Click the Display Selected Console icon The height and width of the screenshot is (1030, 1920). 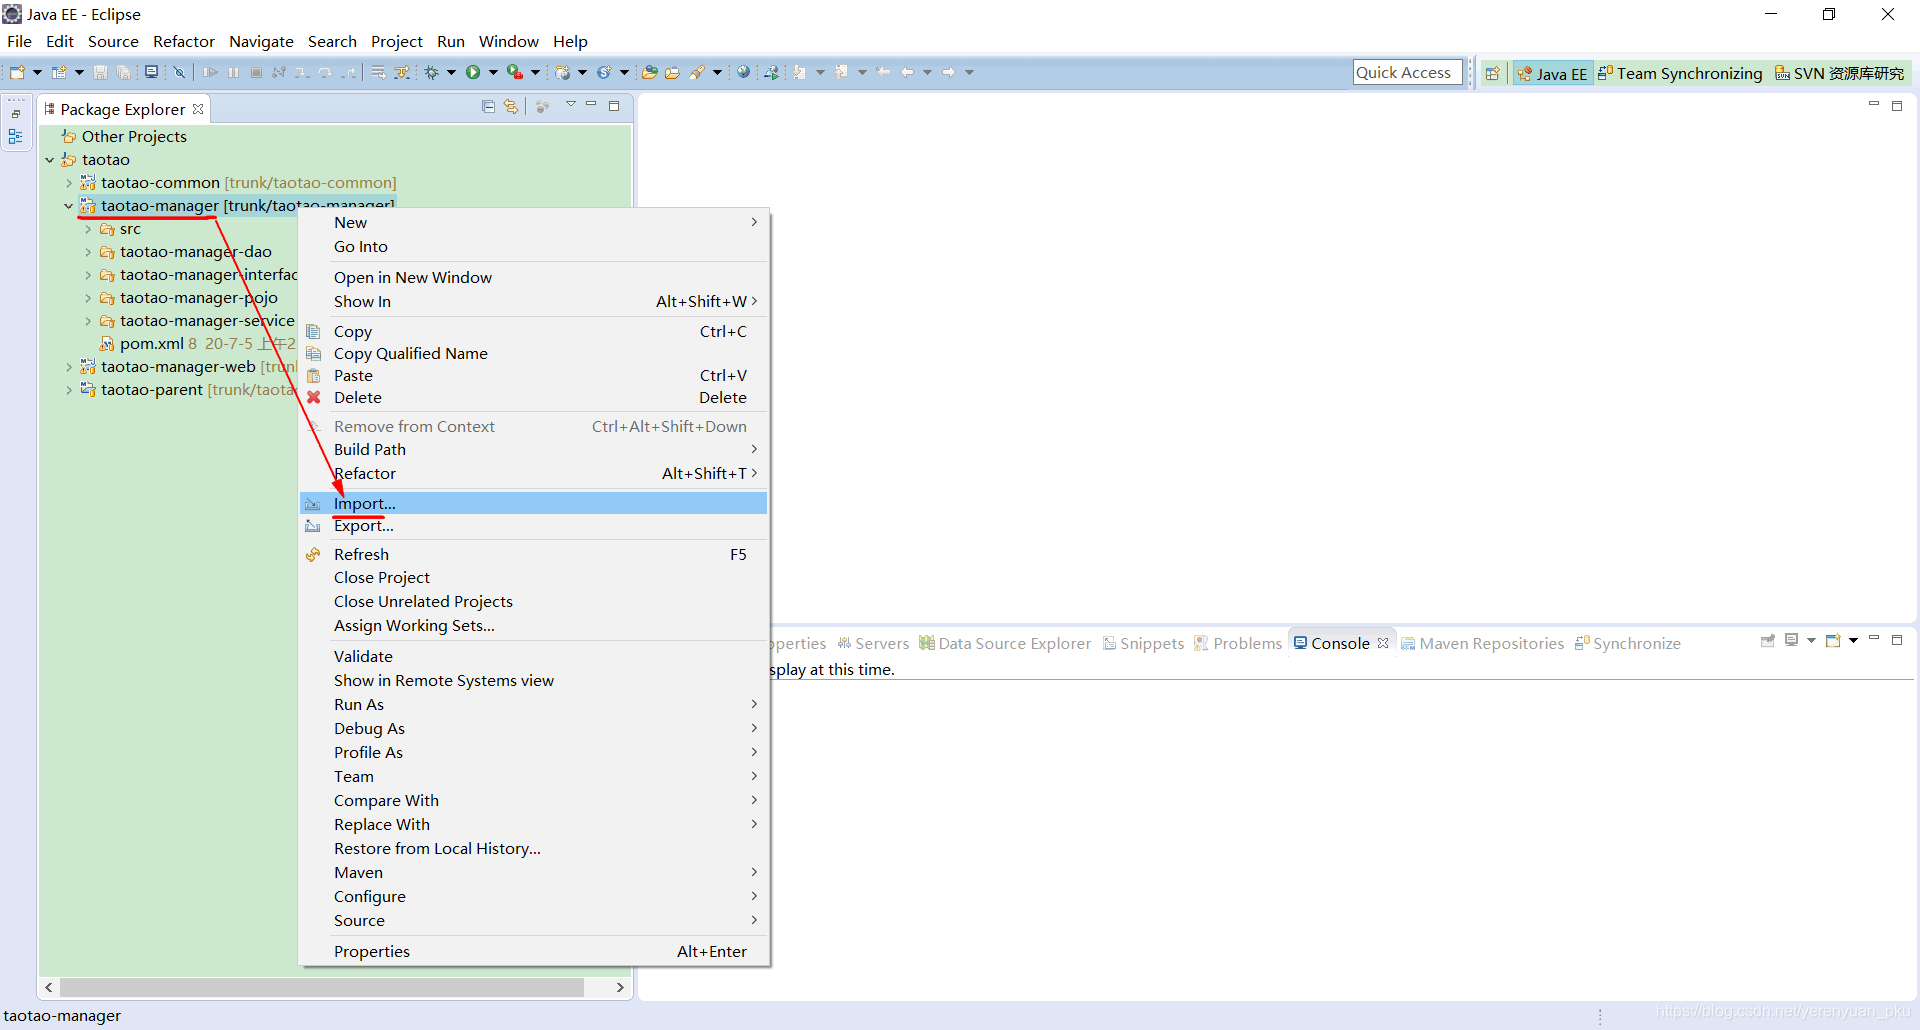[x=1791, y=640]
